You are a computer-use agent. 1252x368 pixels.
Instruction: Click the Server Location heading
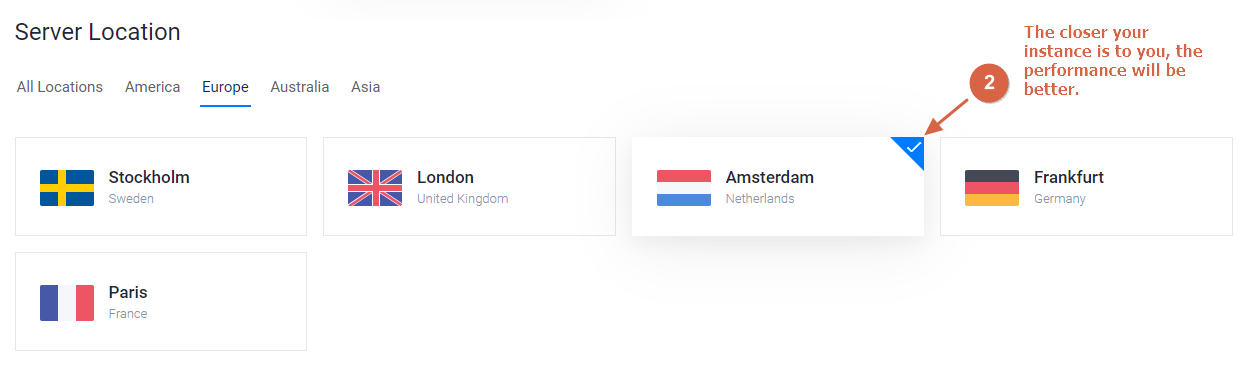tap(98, 32)
